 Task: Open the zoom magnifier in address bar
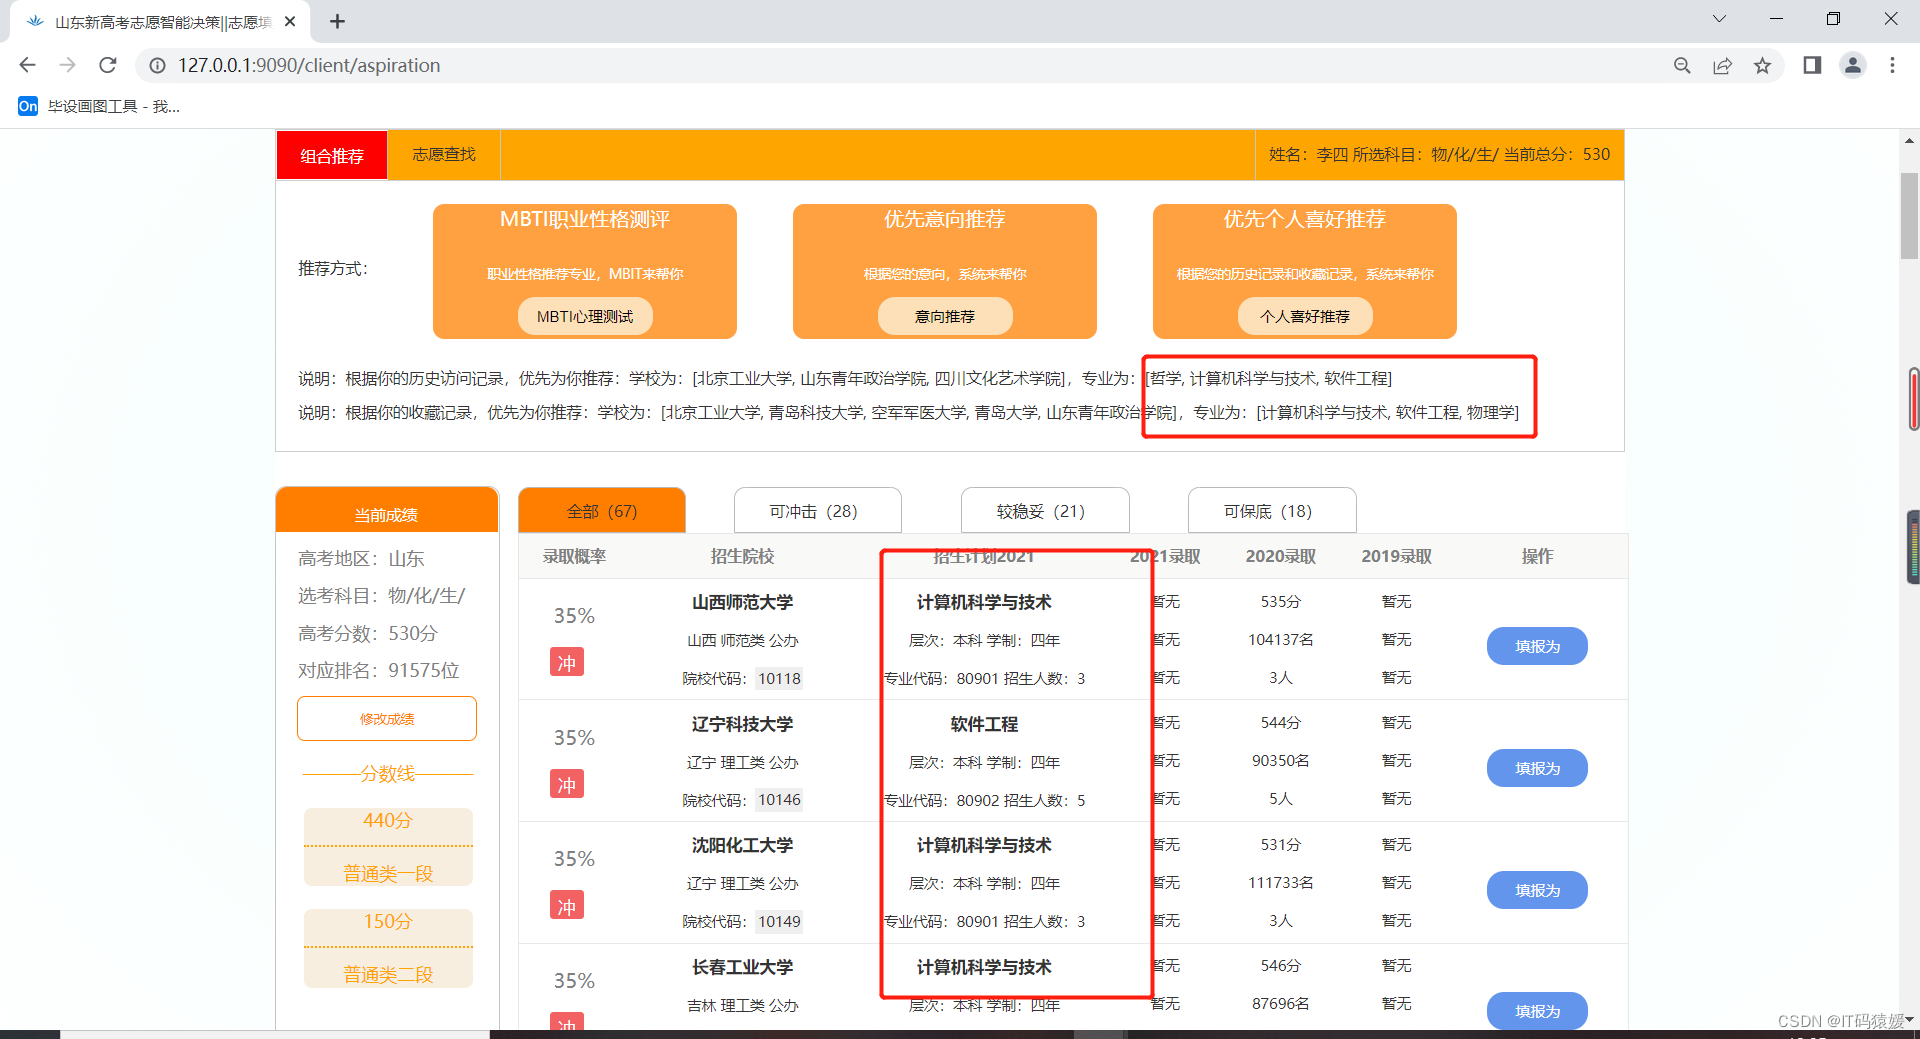tap(1682, 65)
